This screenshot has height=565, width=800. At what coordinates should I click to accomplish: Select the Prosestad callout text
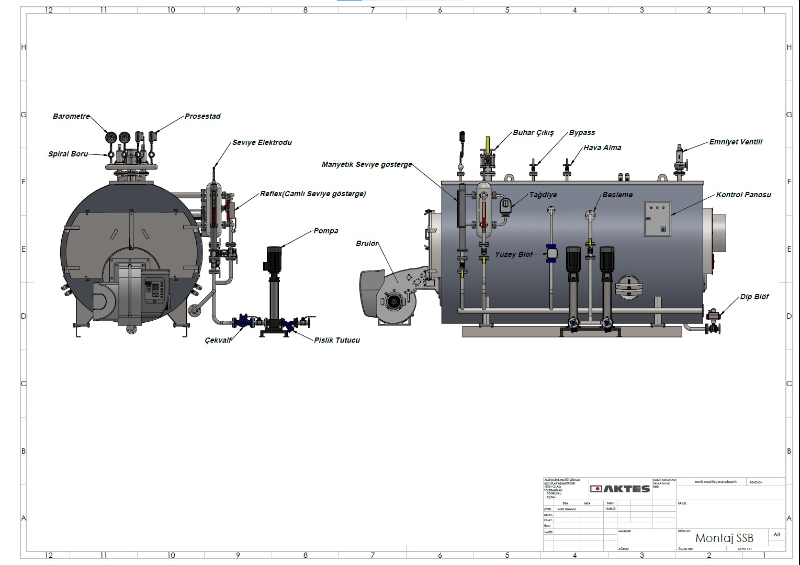pos(203,117)
